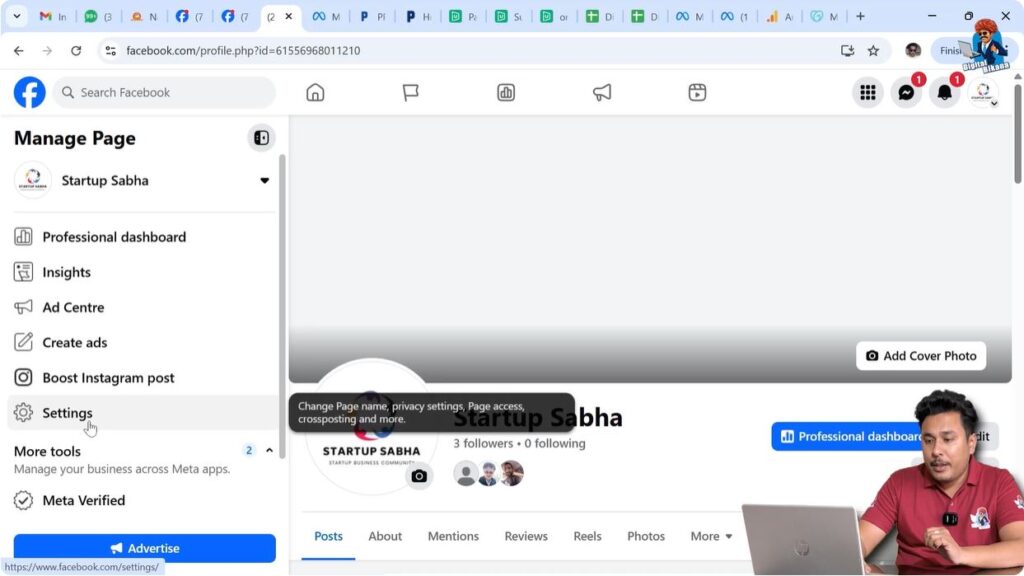The image size is (1024, 576).
Task: Click the blue Advertise button
Action: [x=145, y=548]
